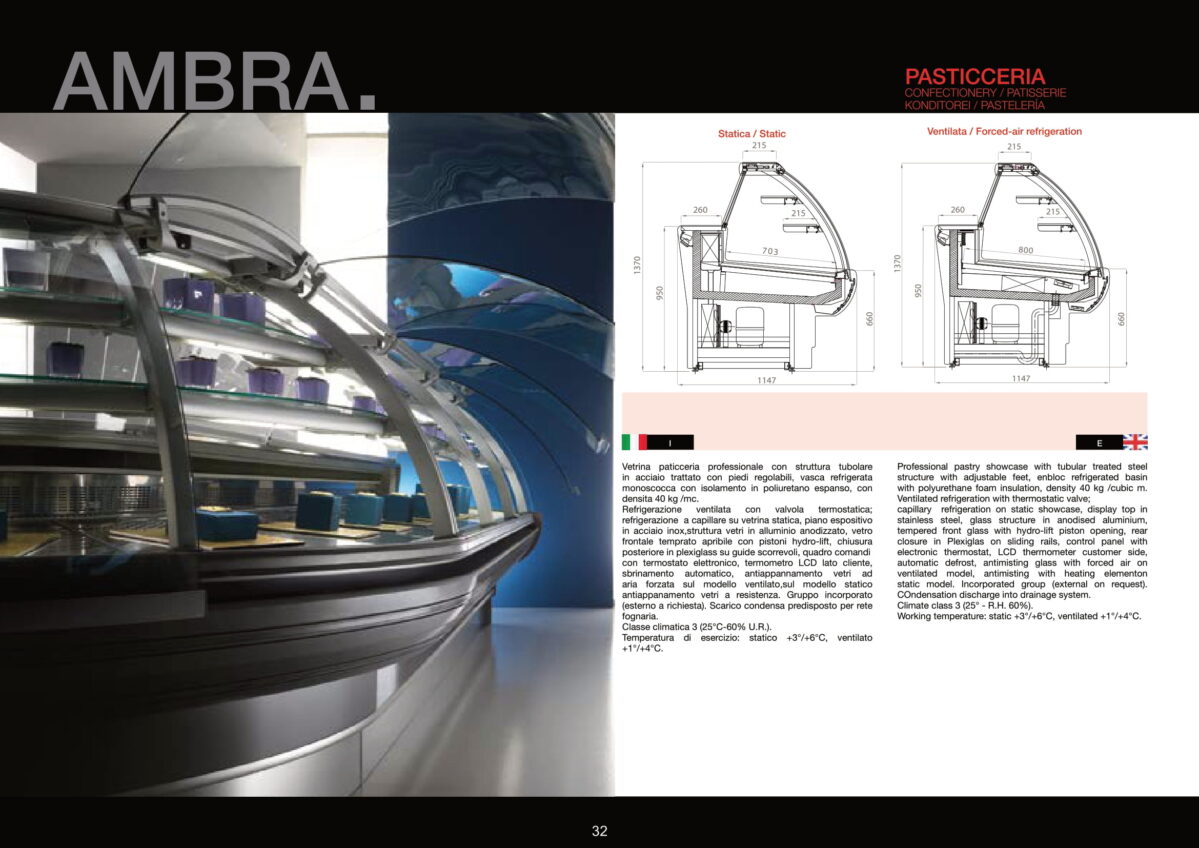The height and width of the screenshot is (848, 1199).
Task: Click the British flag icon
Action: (1135, 442)
